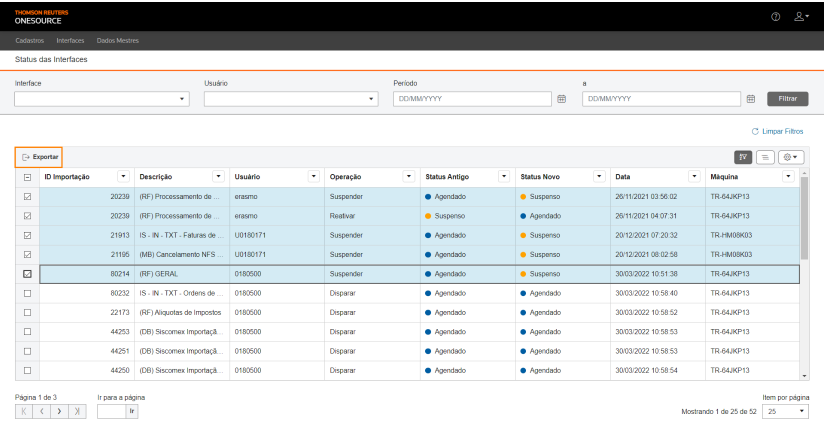
Task: Uncheck the (RF) GERAL row checkbox
Action: [27, 274]
